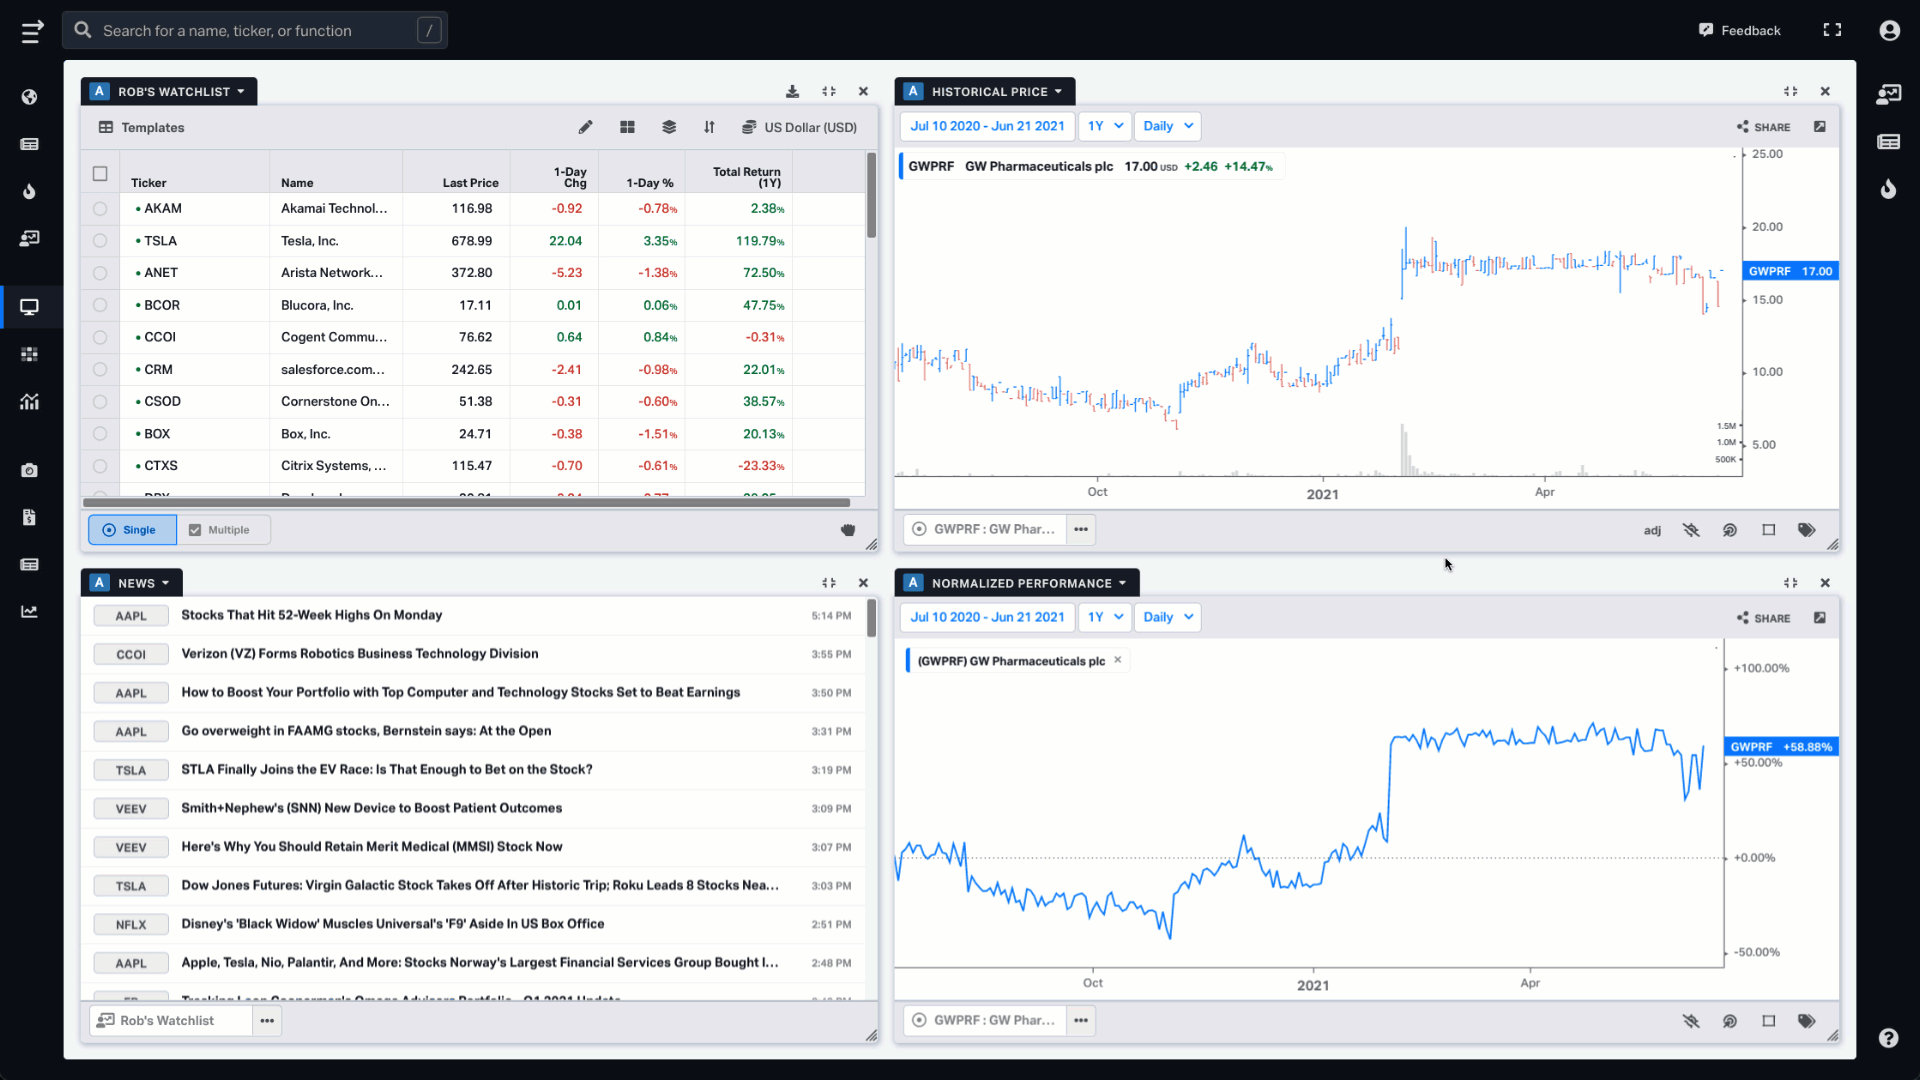Select the Single mode radio button
The height and width of the screenshot is (1080, 1920).
132,530
